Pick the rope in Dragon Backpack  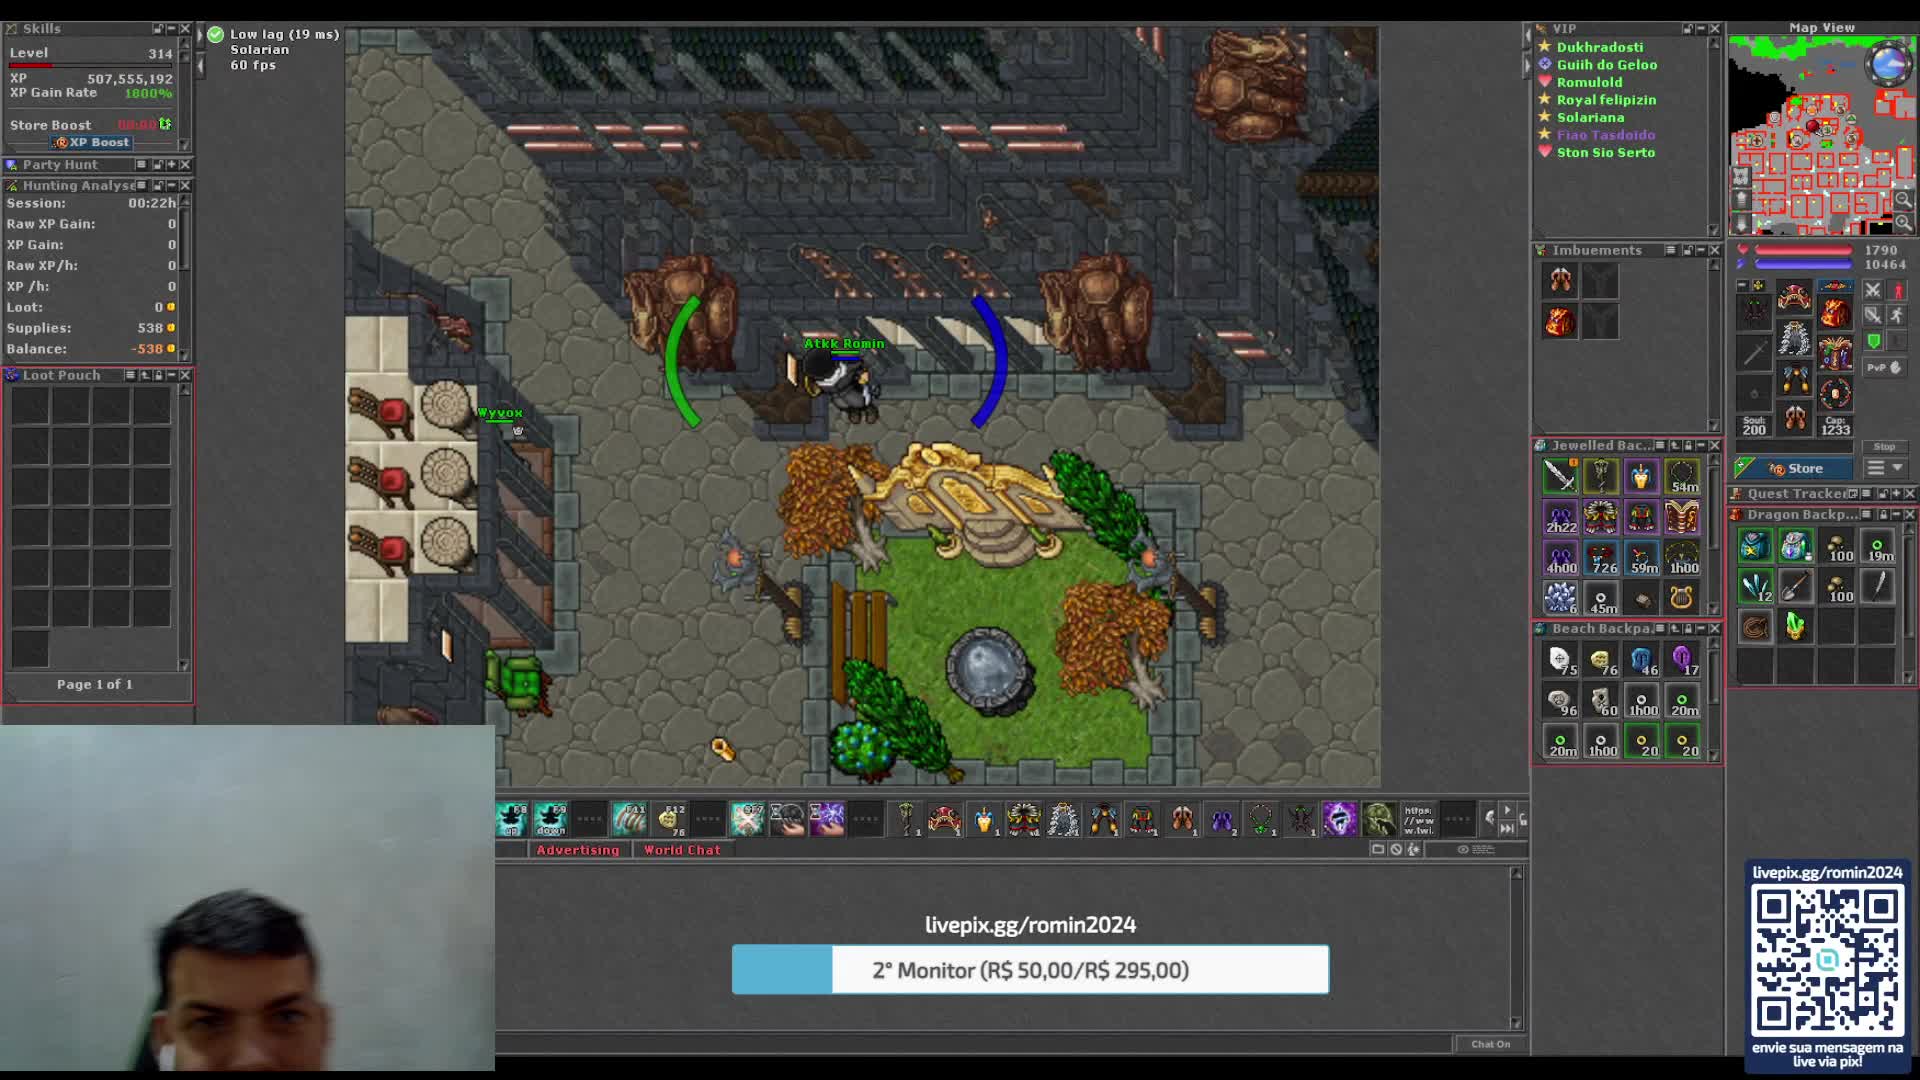tap(1755, 627)
